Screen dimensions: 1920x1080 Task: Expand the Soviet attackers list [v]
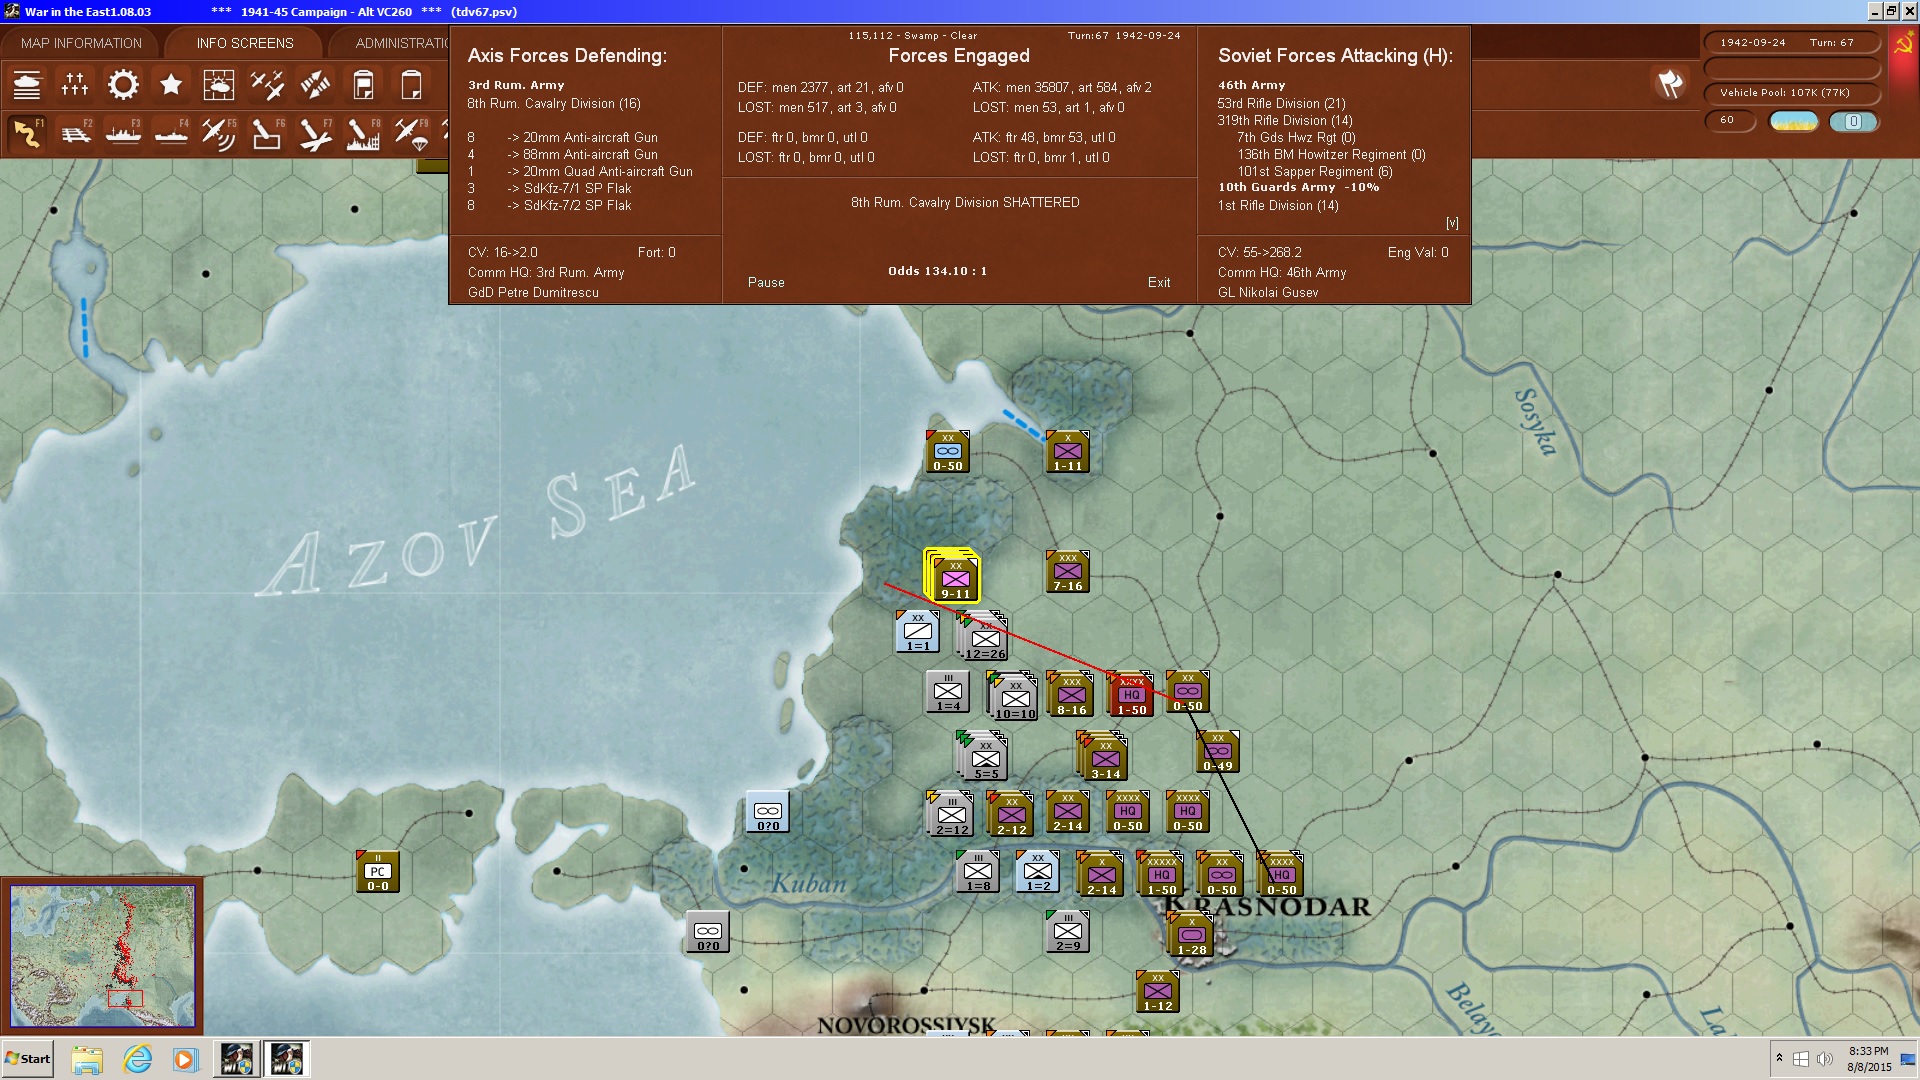tap(1452, 223)
